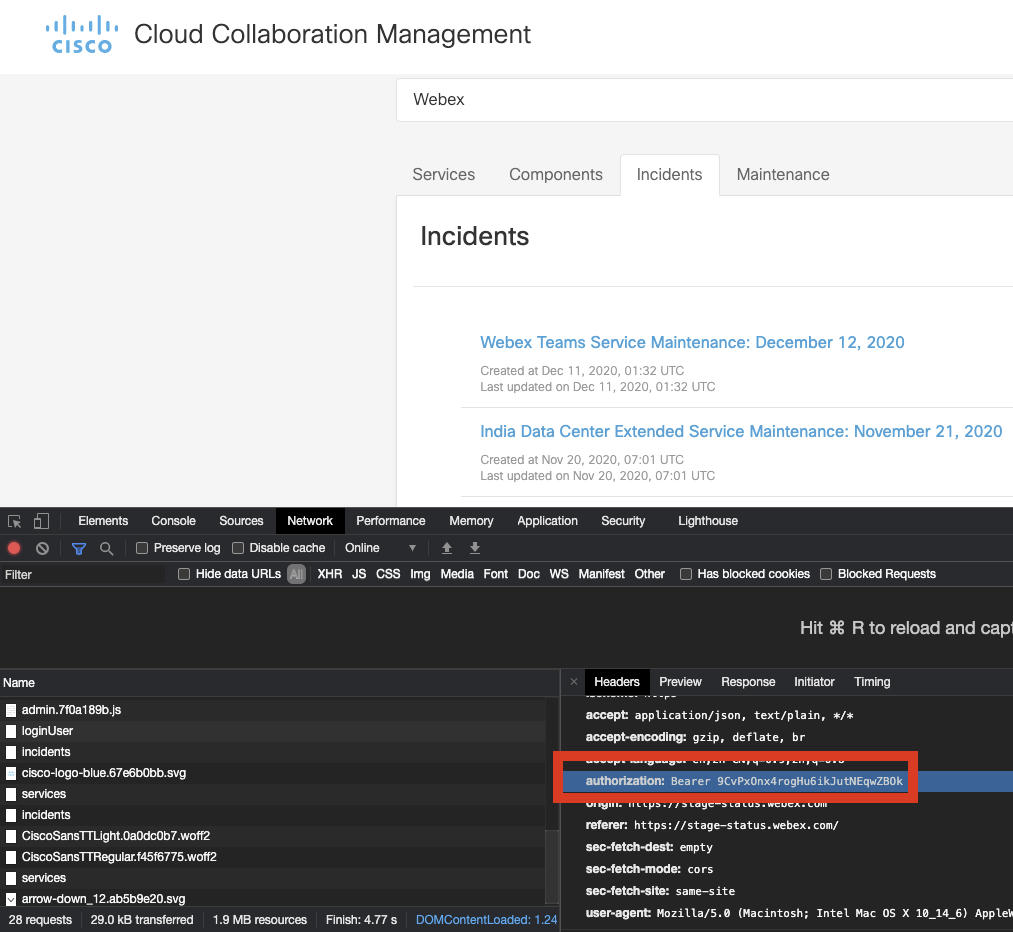Select arrow-down_12.ab5b9e20.svg file icon

coord(11,899)
